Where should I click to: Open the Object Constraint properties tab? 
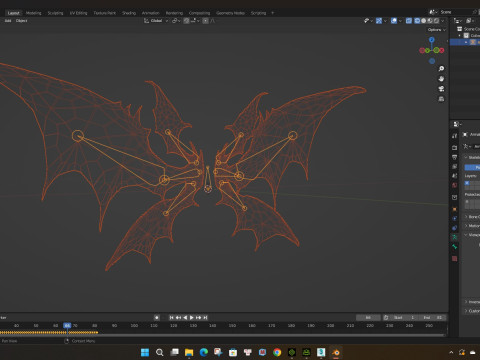pos(455,228)
